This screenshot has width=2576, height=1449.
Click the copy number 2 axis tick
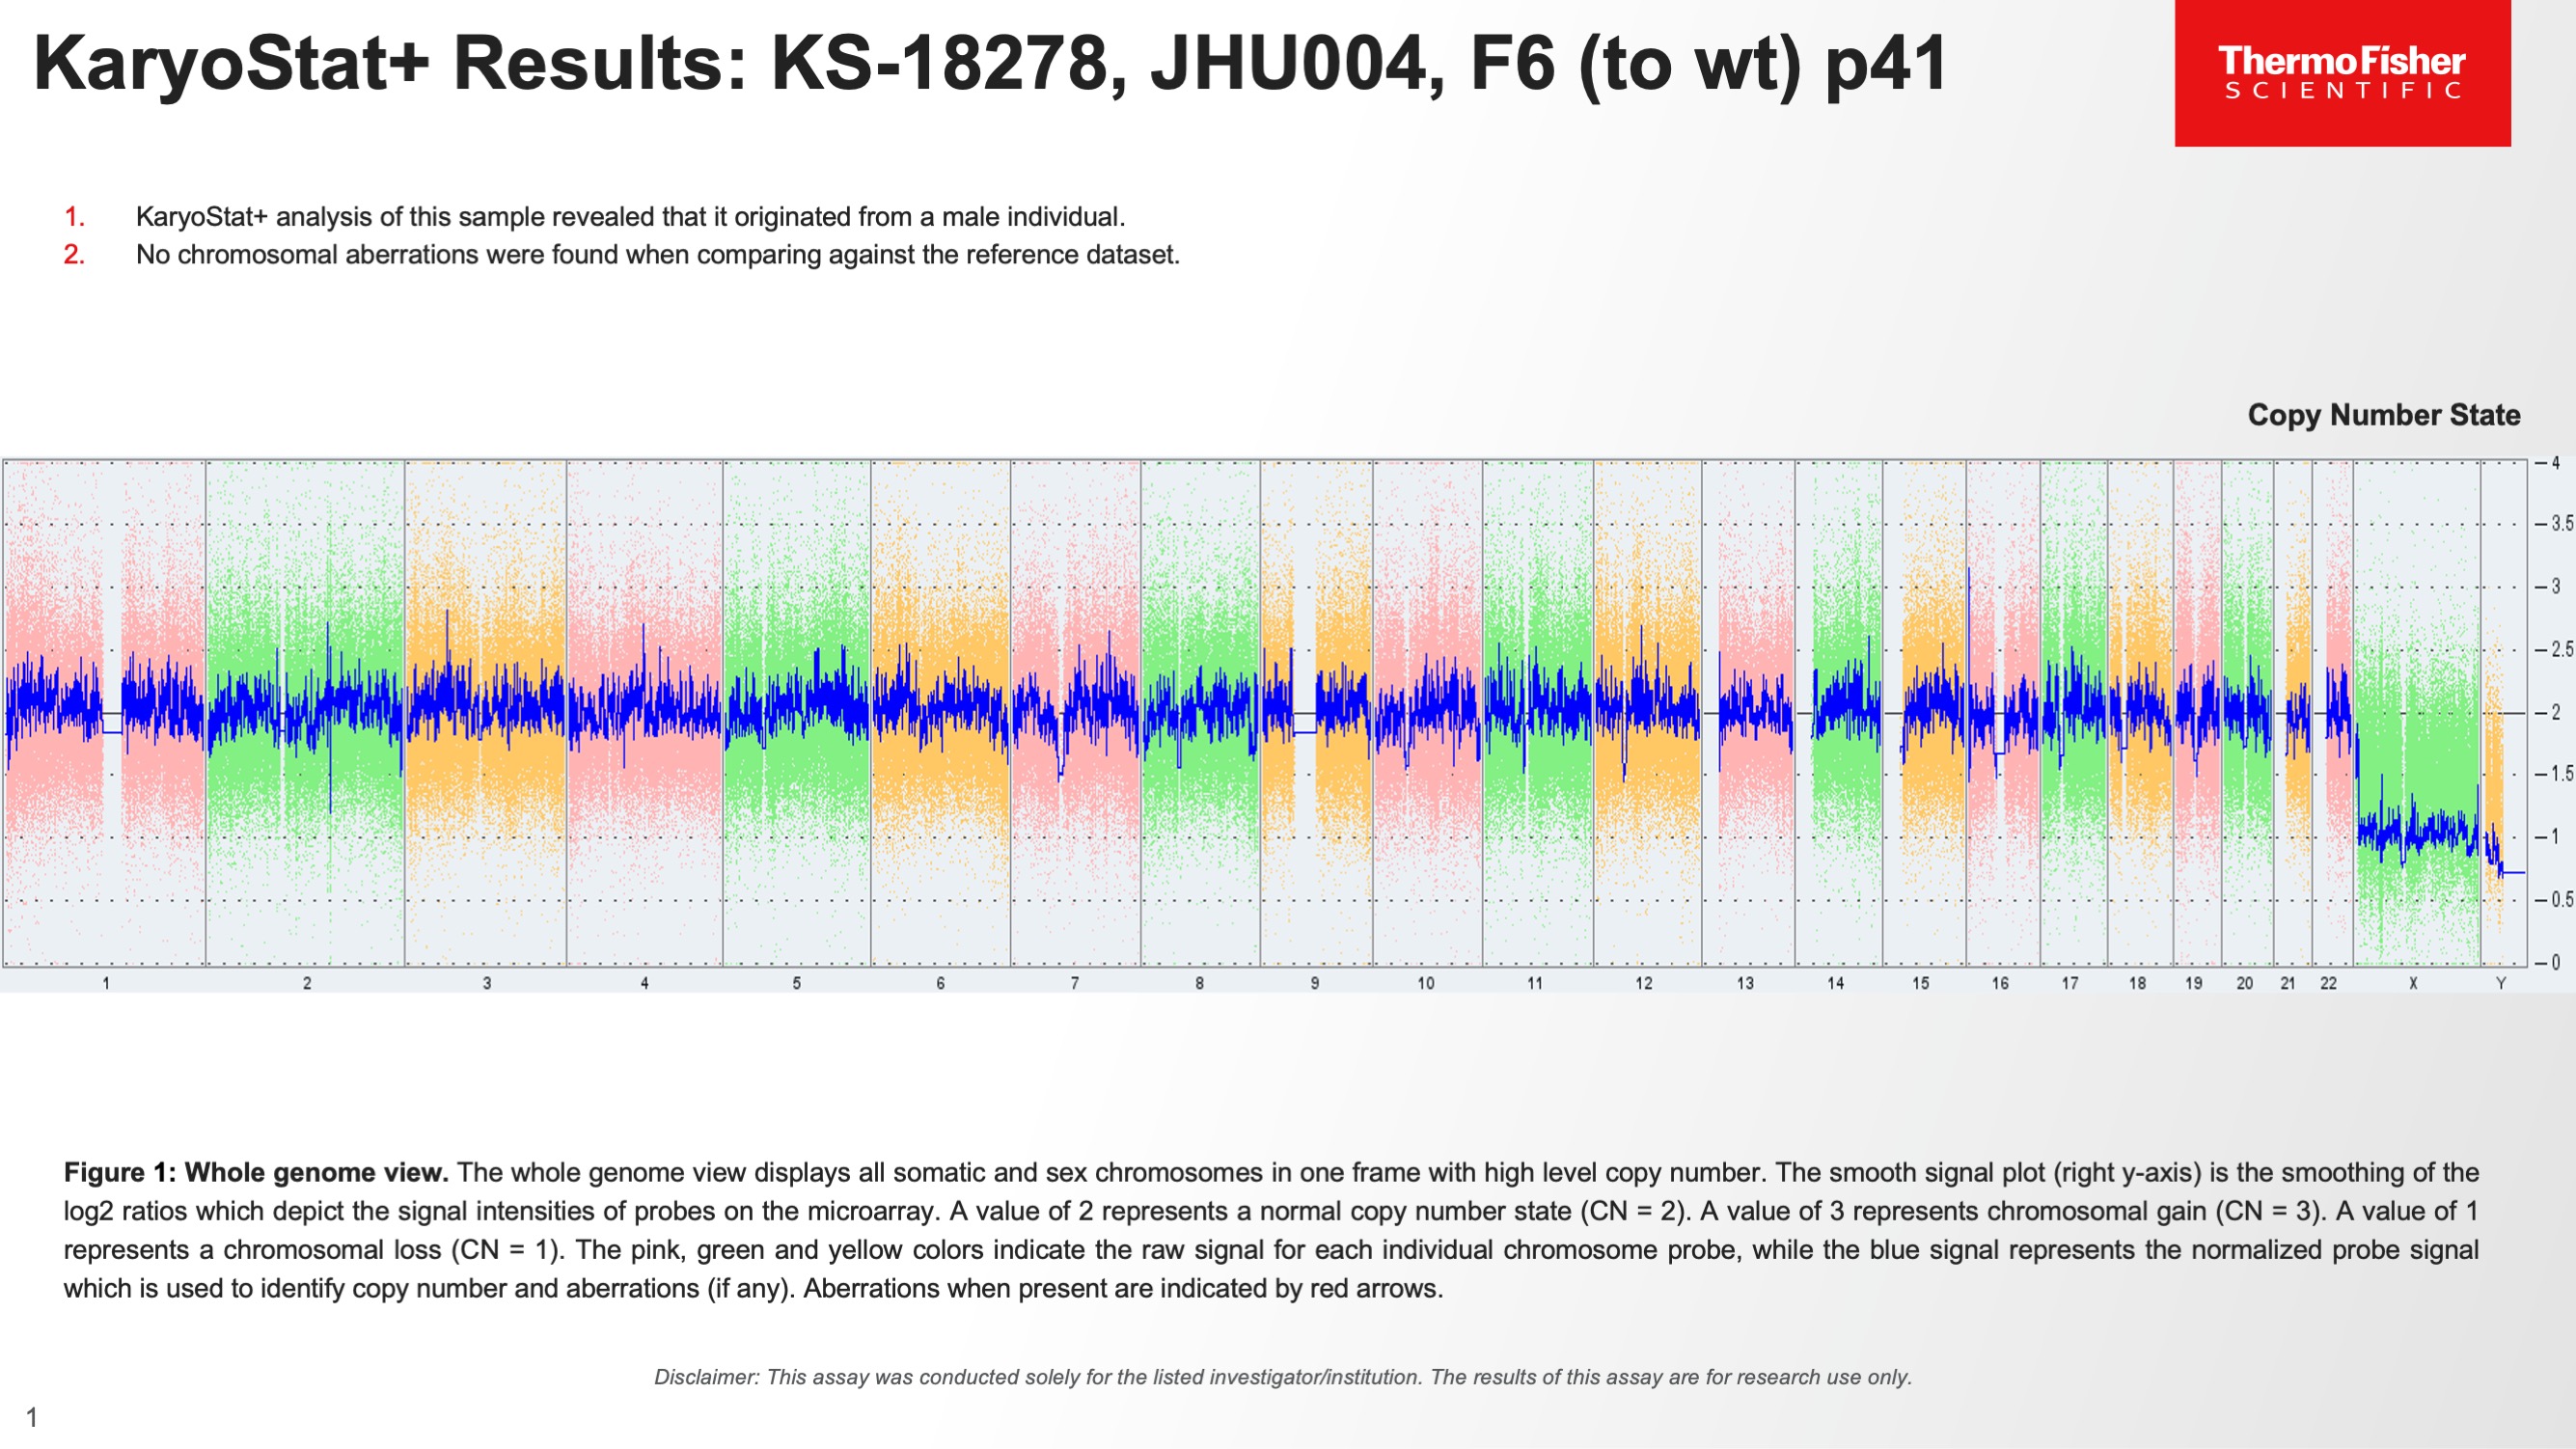pyautogui.click(x=2554, y=712)
